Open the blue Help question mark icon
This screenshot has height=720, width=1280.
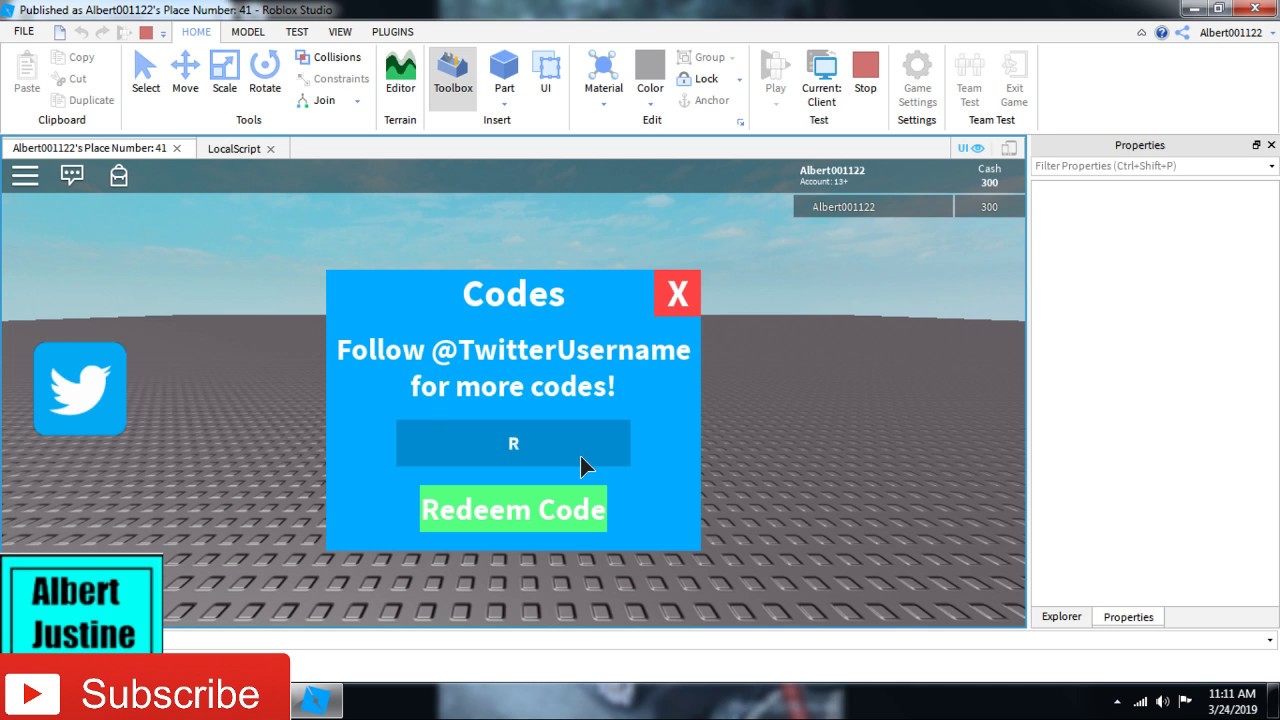pos(1161,33)
